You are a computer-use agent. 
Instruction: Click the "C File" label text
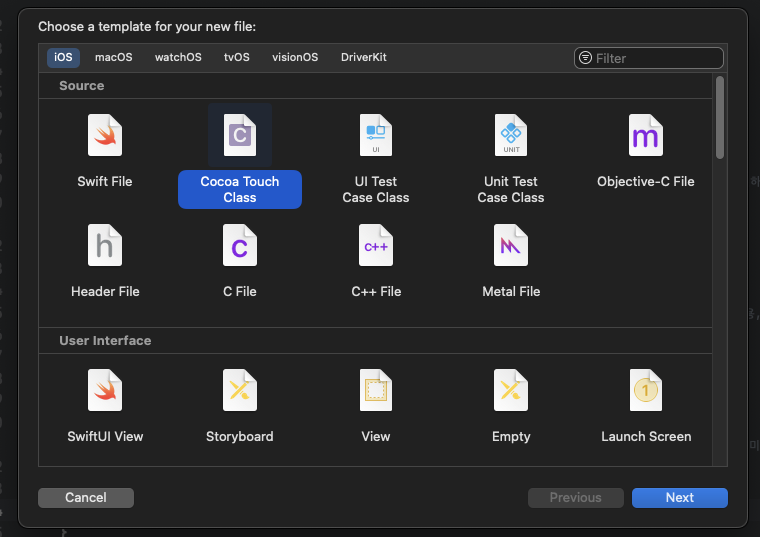click(x=240, y=291)
